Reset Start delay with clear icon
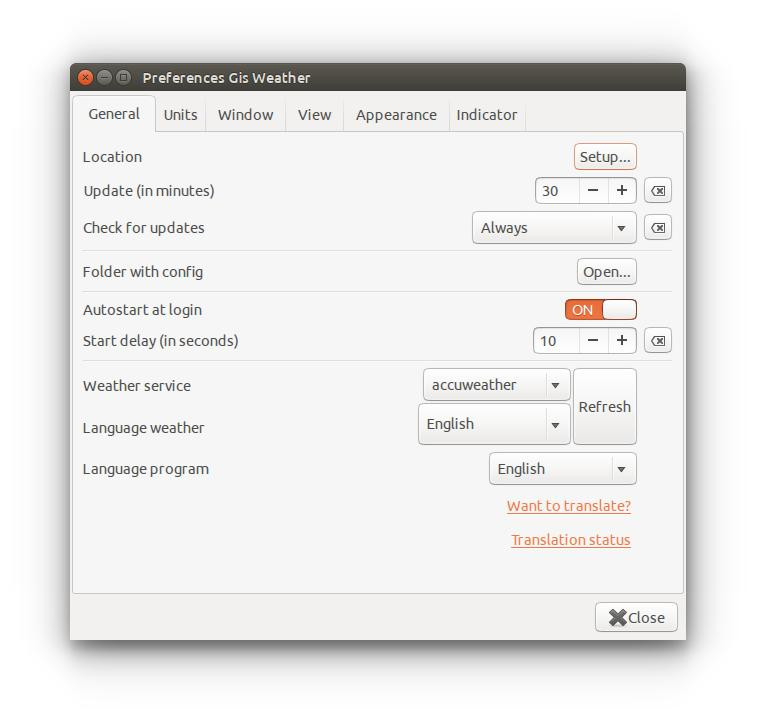The height and width of the screenshot is (709, 759). [657, 341]
